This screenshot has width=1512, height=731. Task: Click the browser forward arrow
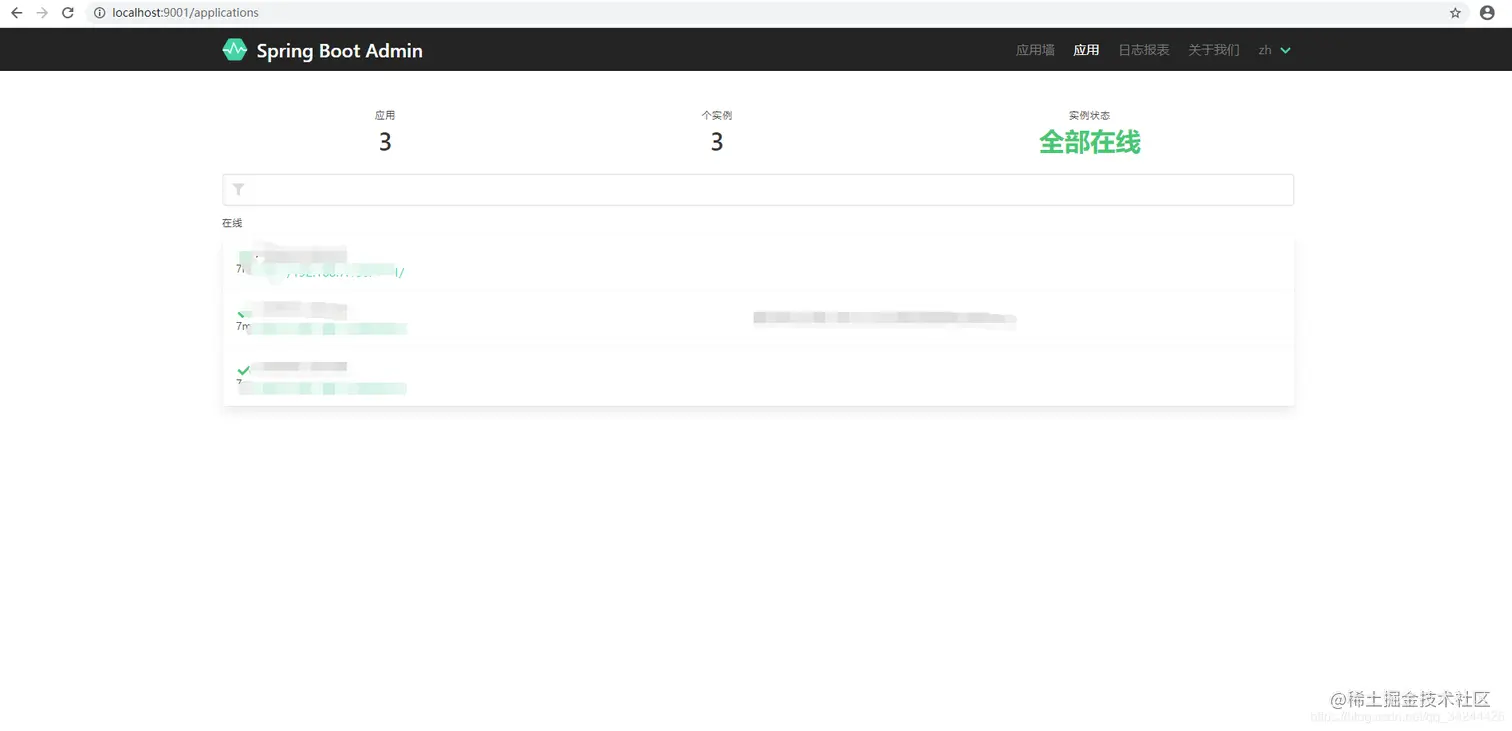pyautogui.click(x=42, y=13)
